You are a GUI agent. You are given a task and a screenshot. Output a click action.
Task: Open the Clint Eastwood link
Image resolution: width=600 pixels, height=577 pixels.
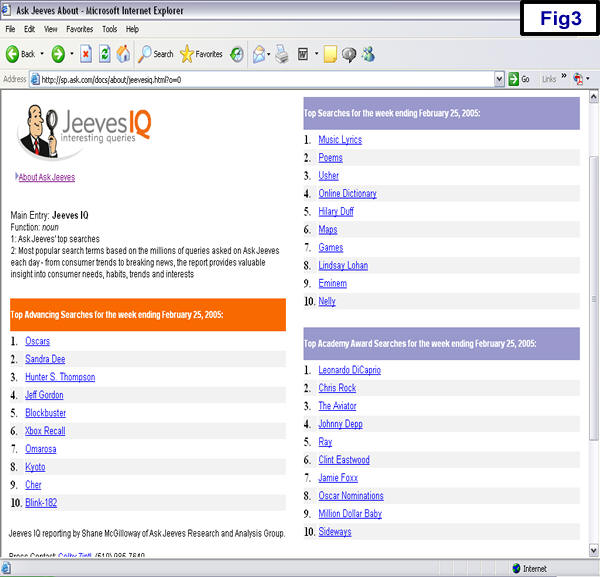(x=344, y=460)
